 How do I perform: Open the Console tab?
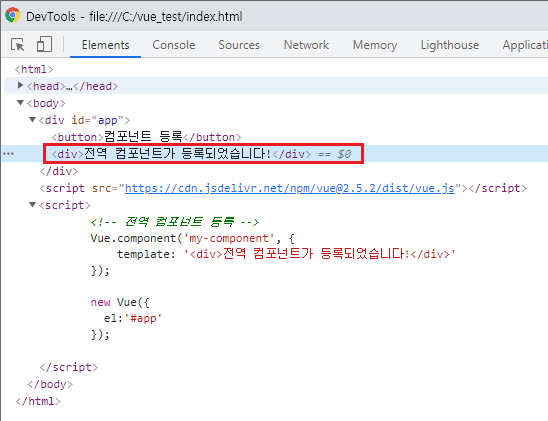click(174, 45)
